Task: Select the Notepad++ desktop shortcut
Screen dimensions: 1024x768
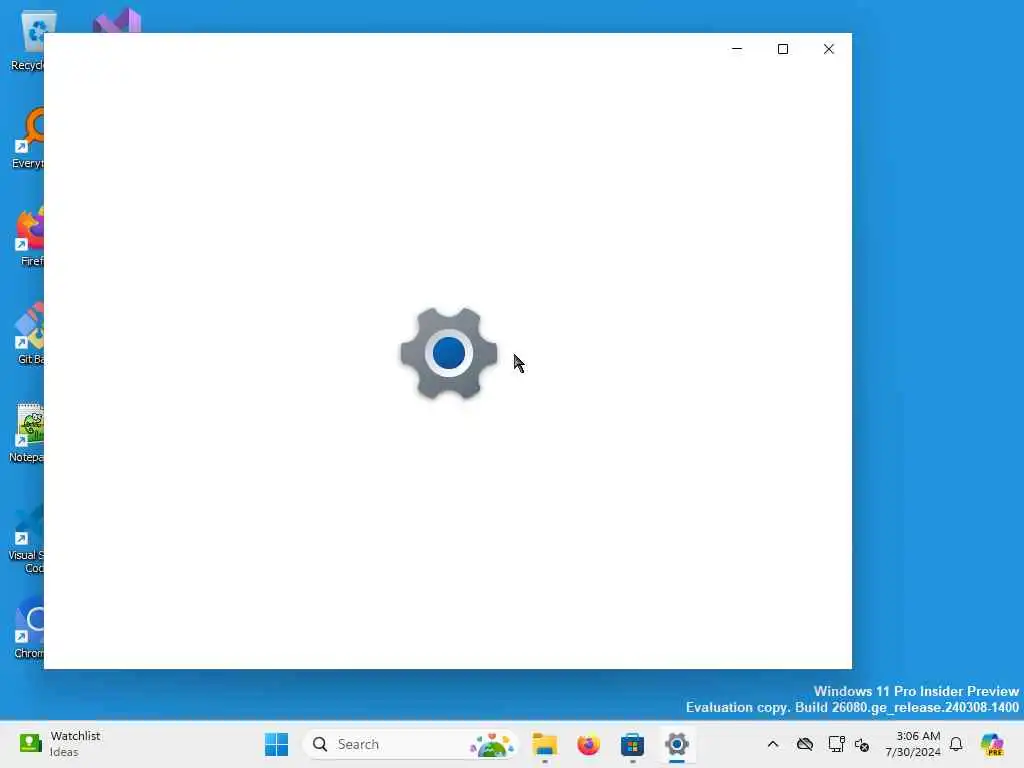Action: (26, 434)
